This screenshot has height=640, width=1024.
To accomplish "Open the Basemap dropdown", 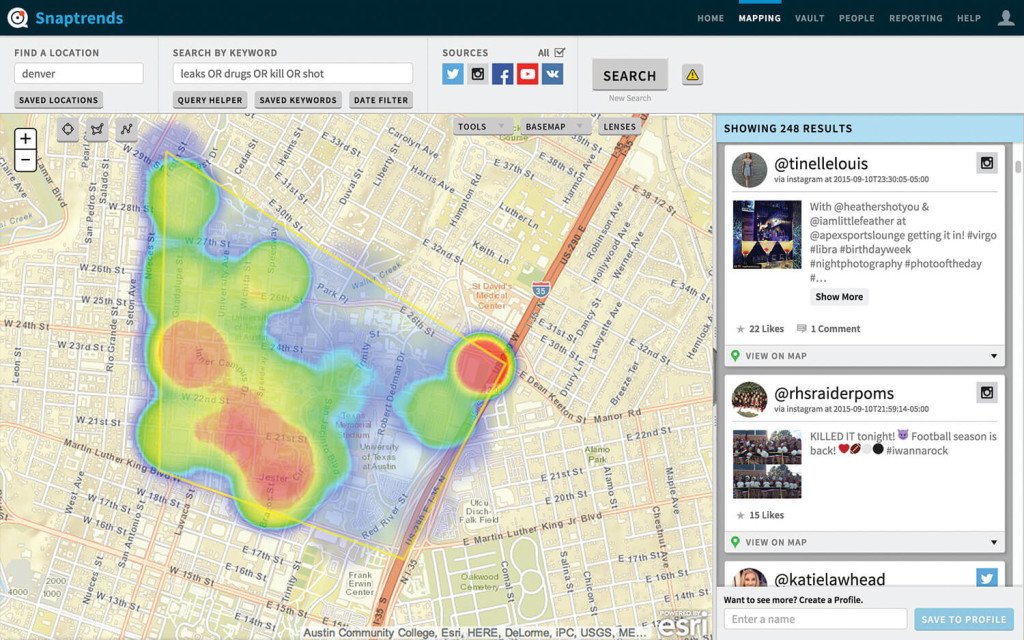I will click(x=556, y=127).
